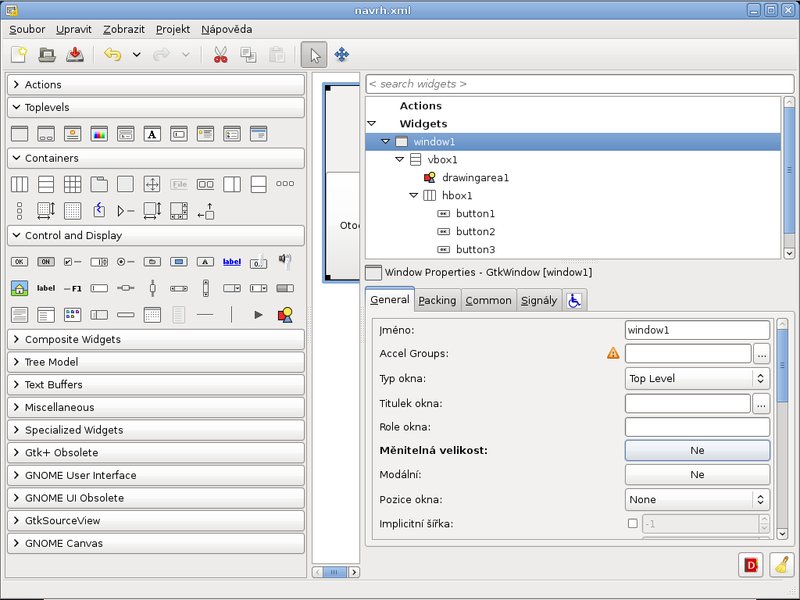
Task: Open the Projekt menu
Action: pyautogui.click(x=173, y=30)
